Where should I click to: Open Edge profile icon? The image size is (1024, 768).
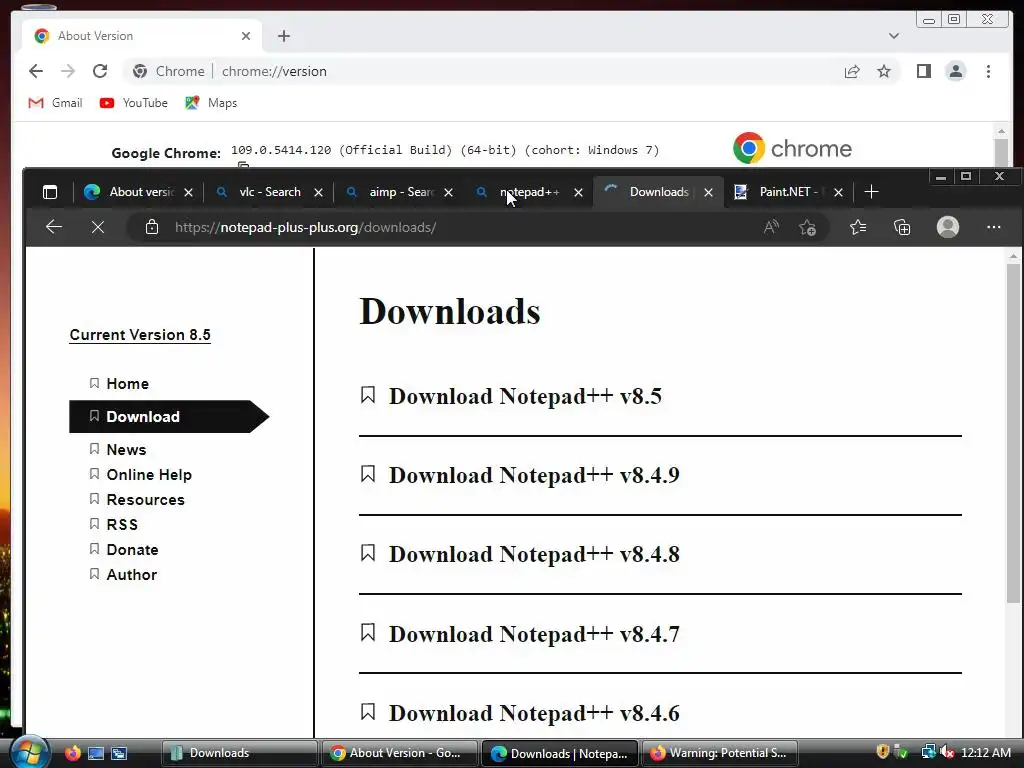(x=948, y=227)
